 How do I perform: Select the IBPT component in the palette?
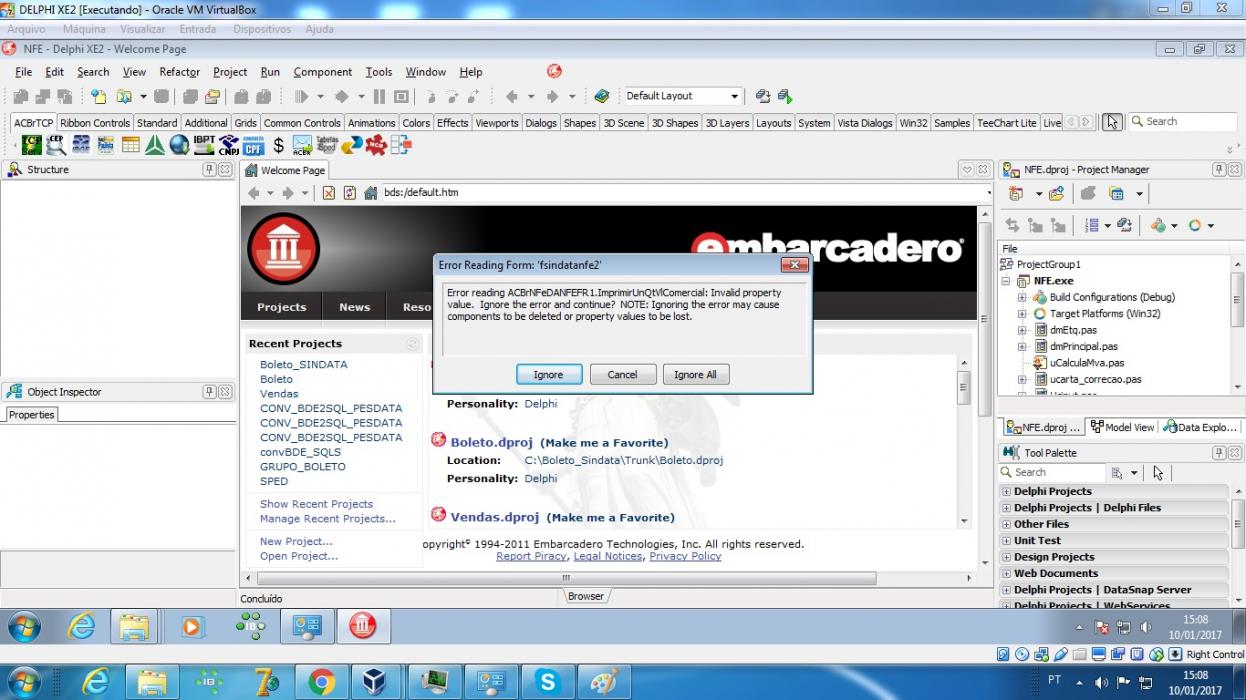204,145
